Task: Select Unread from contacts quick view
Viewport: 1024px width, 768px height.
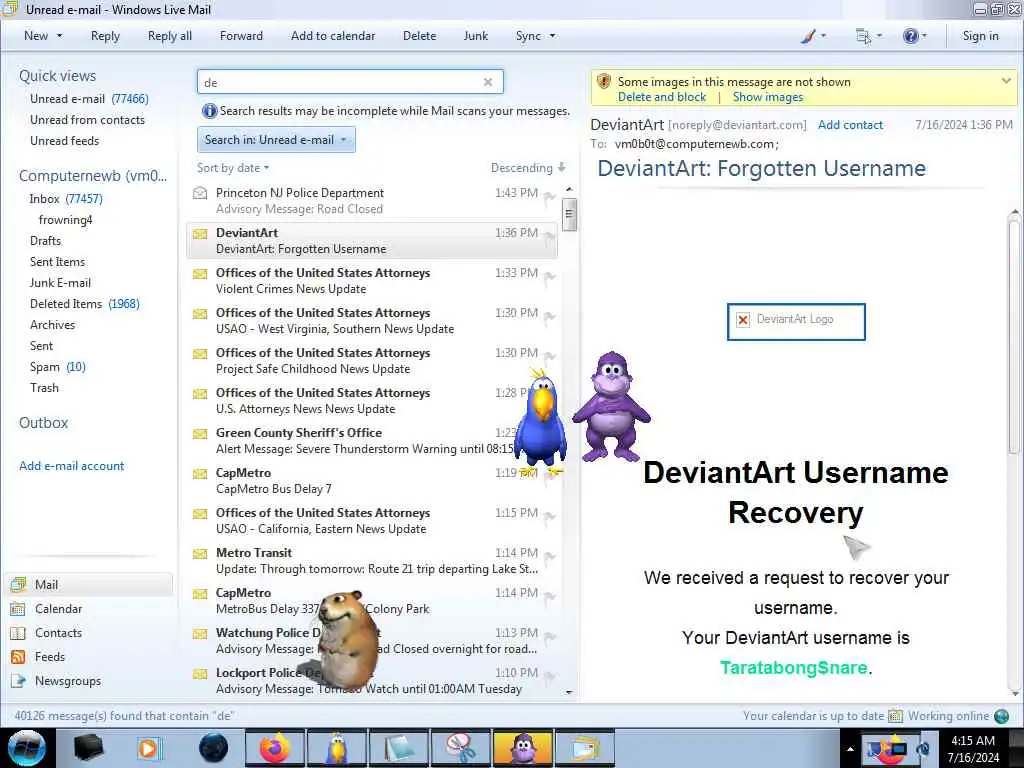Action: pos(88,120)
